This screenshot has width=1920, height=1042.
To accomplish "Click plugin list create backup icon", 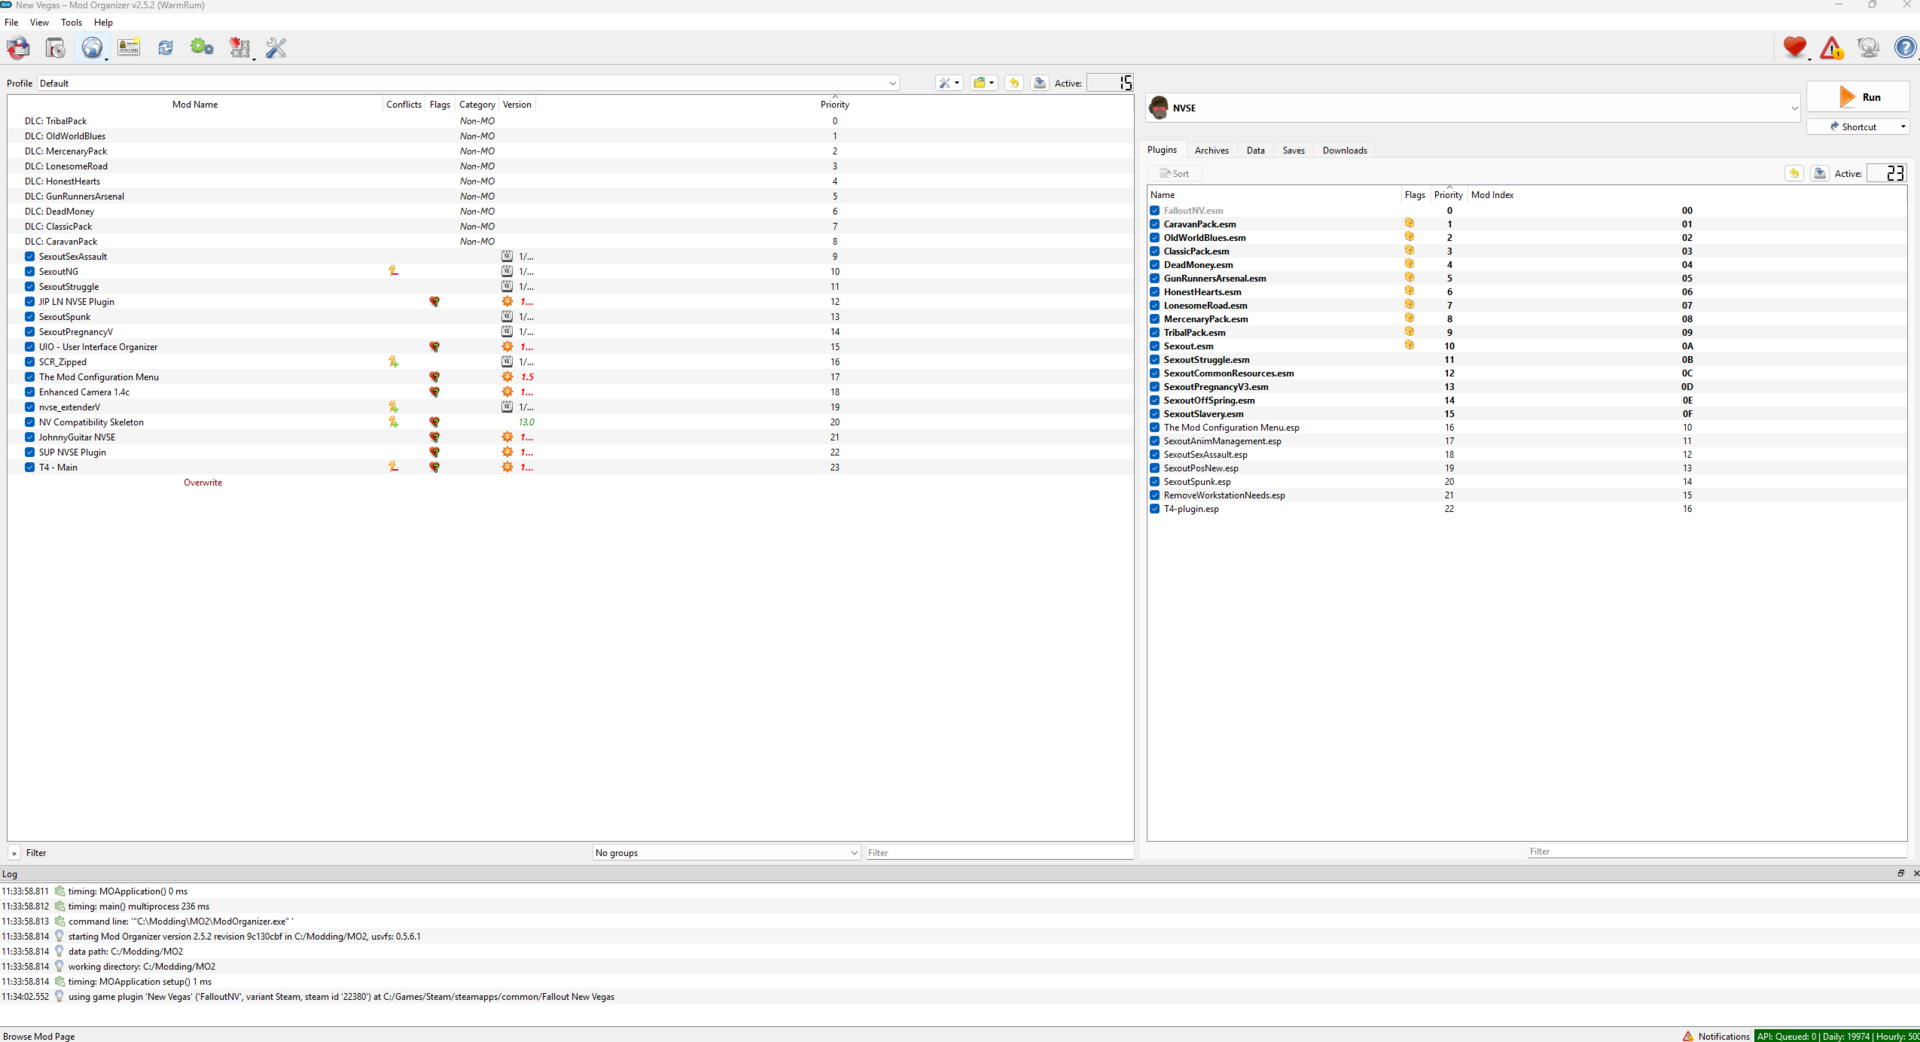I will click(x=1820, y=173).
